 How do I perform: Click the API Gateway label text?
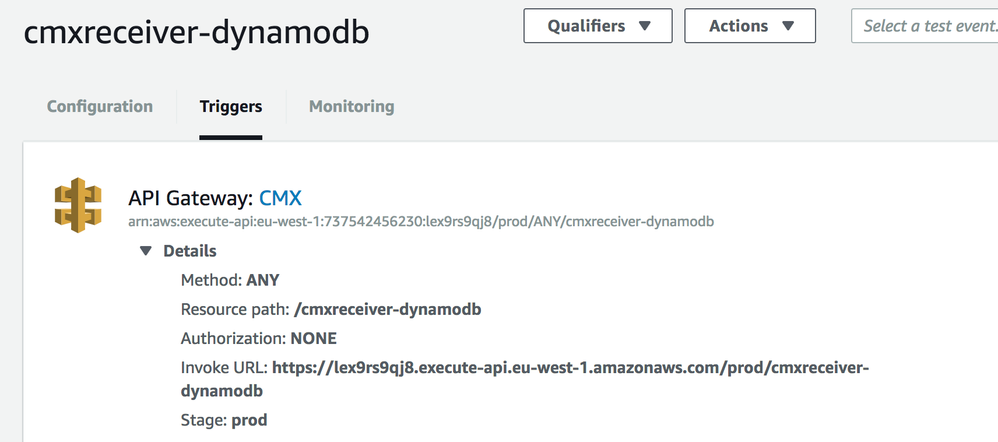point(190,199)
